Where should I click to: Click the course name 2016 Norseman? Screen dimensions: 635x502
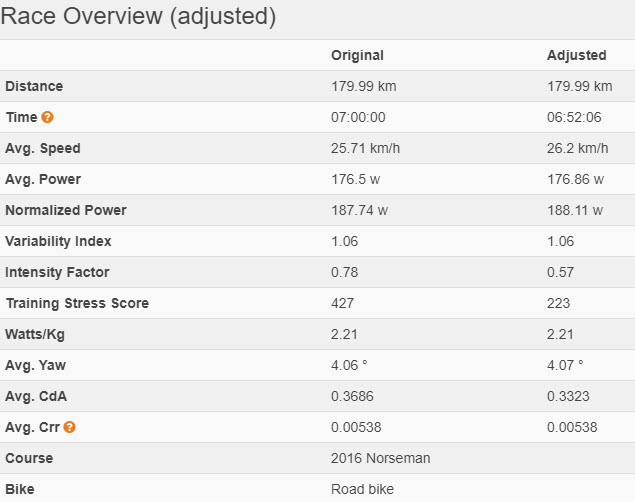coord(379,458)
